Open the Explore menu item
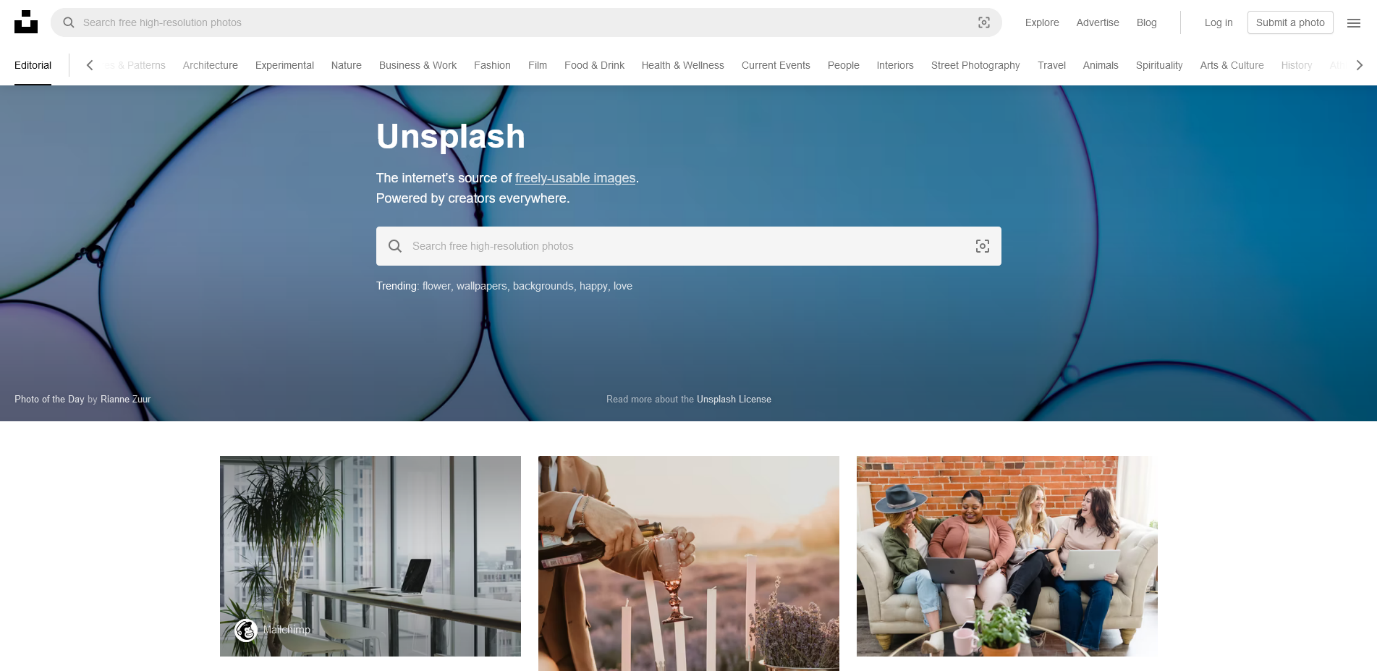Screen dimensions: 1377x671 click(x=1042, y=22)
